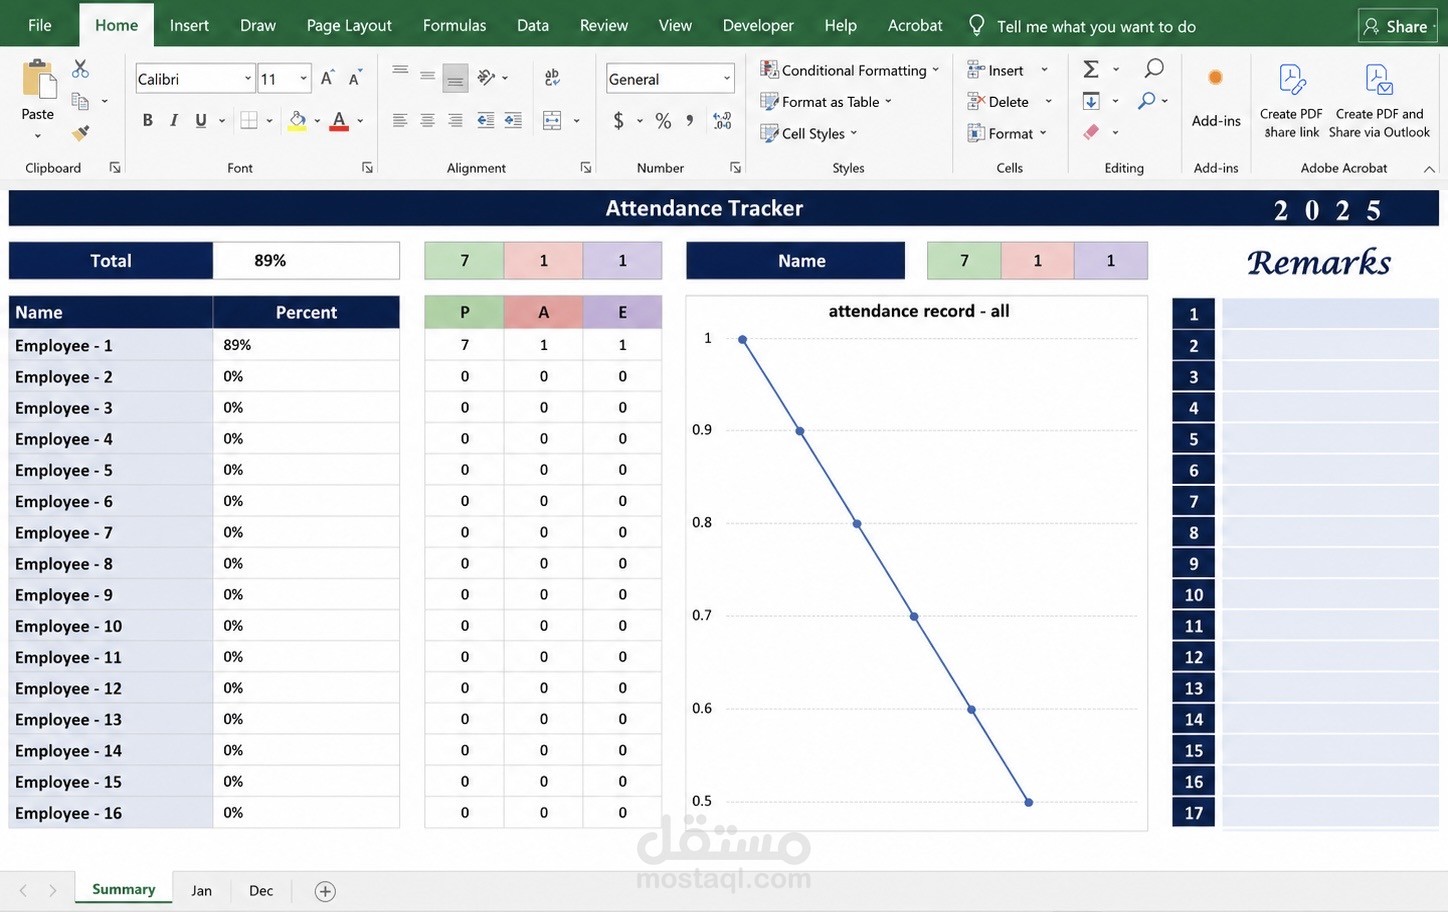This screenshot has width=1448, height=912.
Task: Switch to the Page Layout tab
Action: point(349,25)
